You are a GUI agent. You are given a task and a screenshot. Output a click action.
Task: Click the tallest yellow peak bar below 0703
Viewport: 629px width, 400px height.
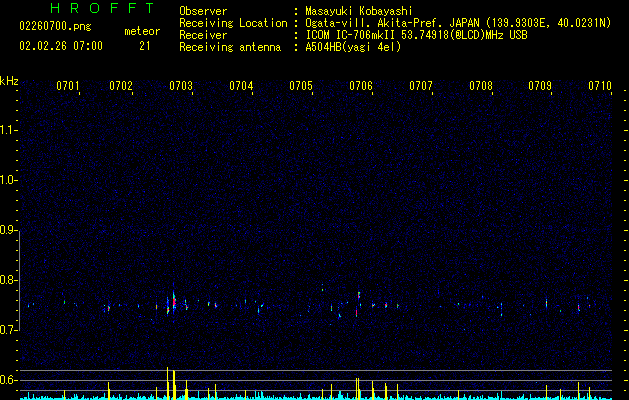[x=168, y=383]
